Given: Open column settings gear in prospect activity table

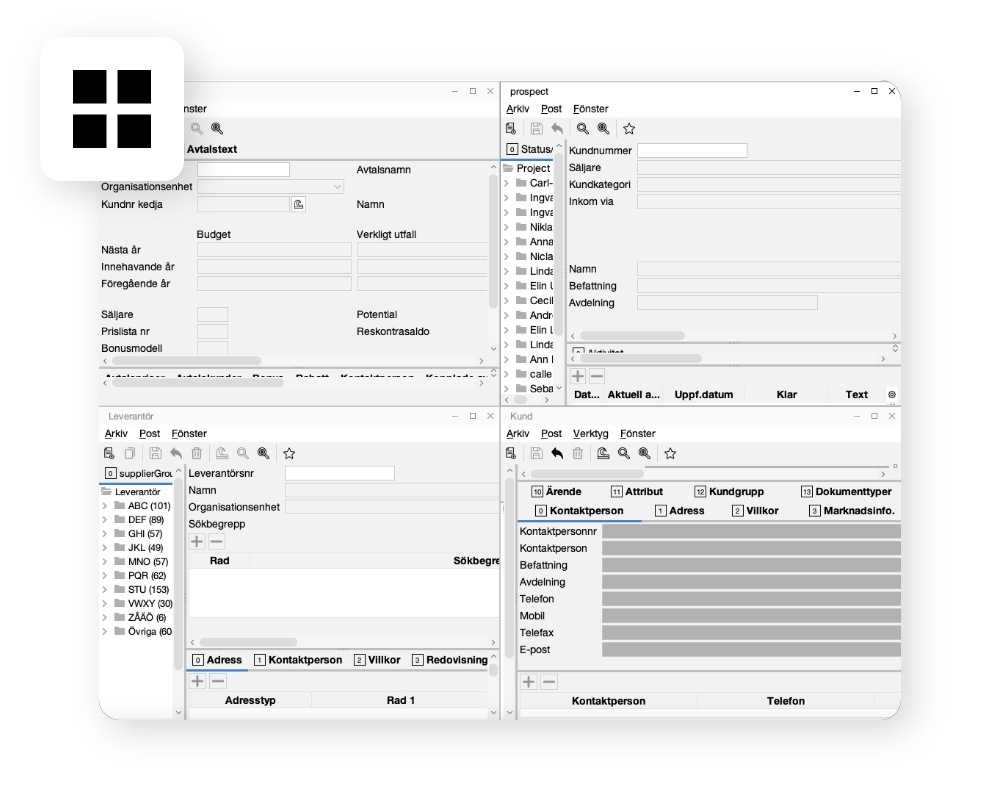Looking at the screenshot, I should [x=892, y=395].
